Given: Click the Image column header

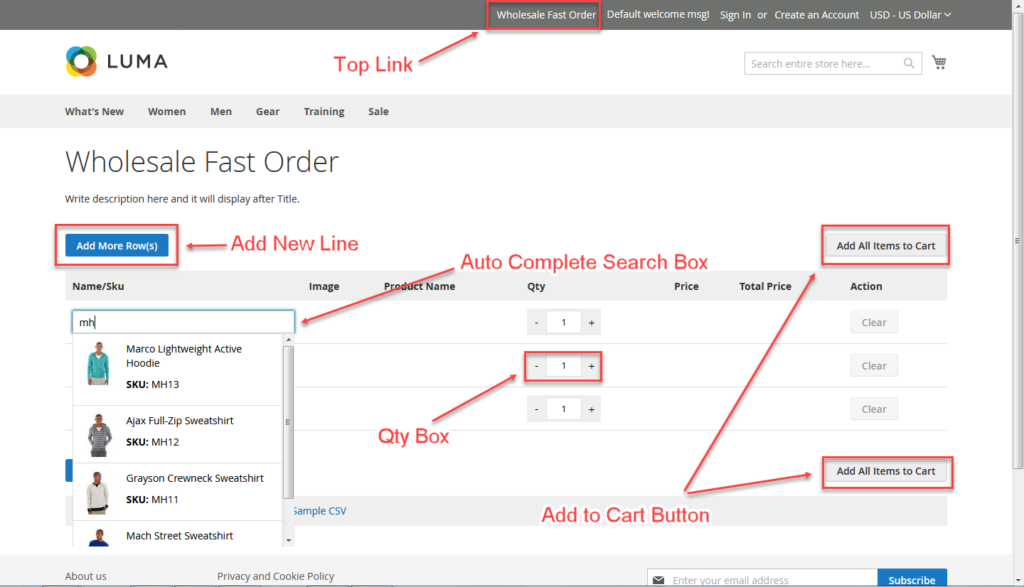Looking at the screenshot, I should point(324,286).
